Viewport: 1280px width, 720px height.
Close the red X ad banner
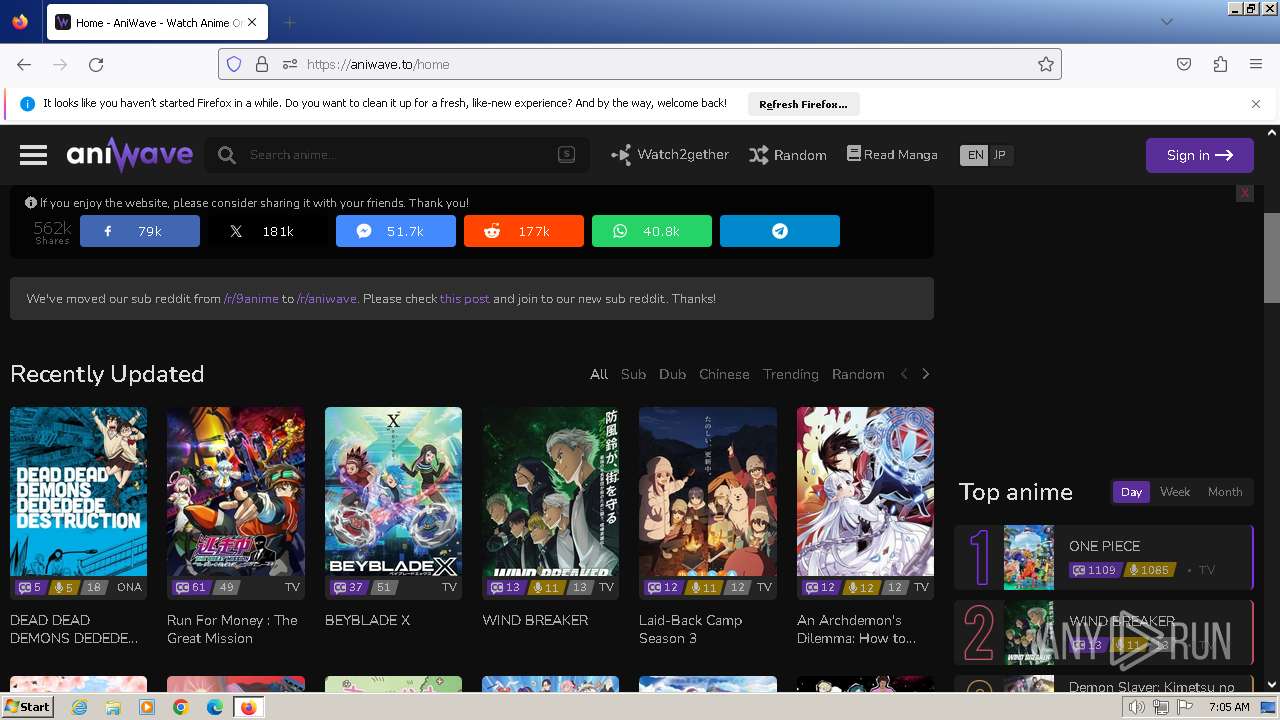[x=1245, y=193]
